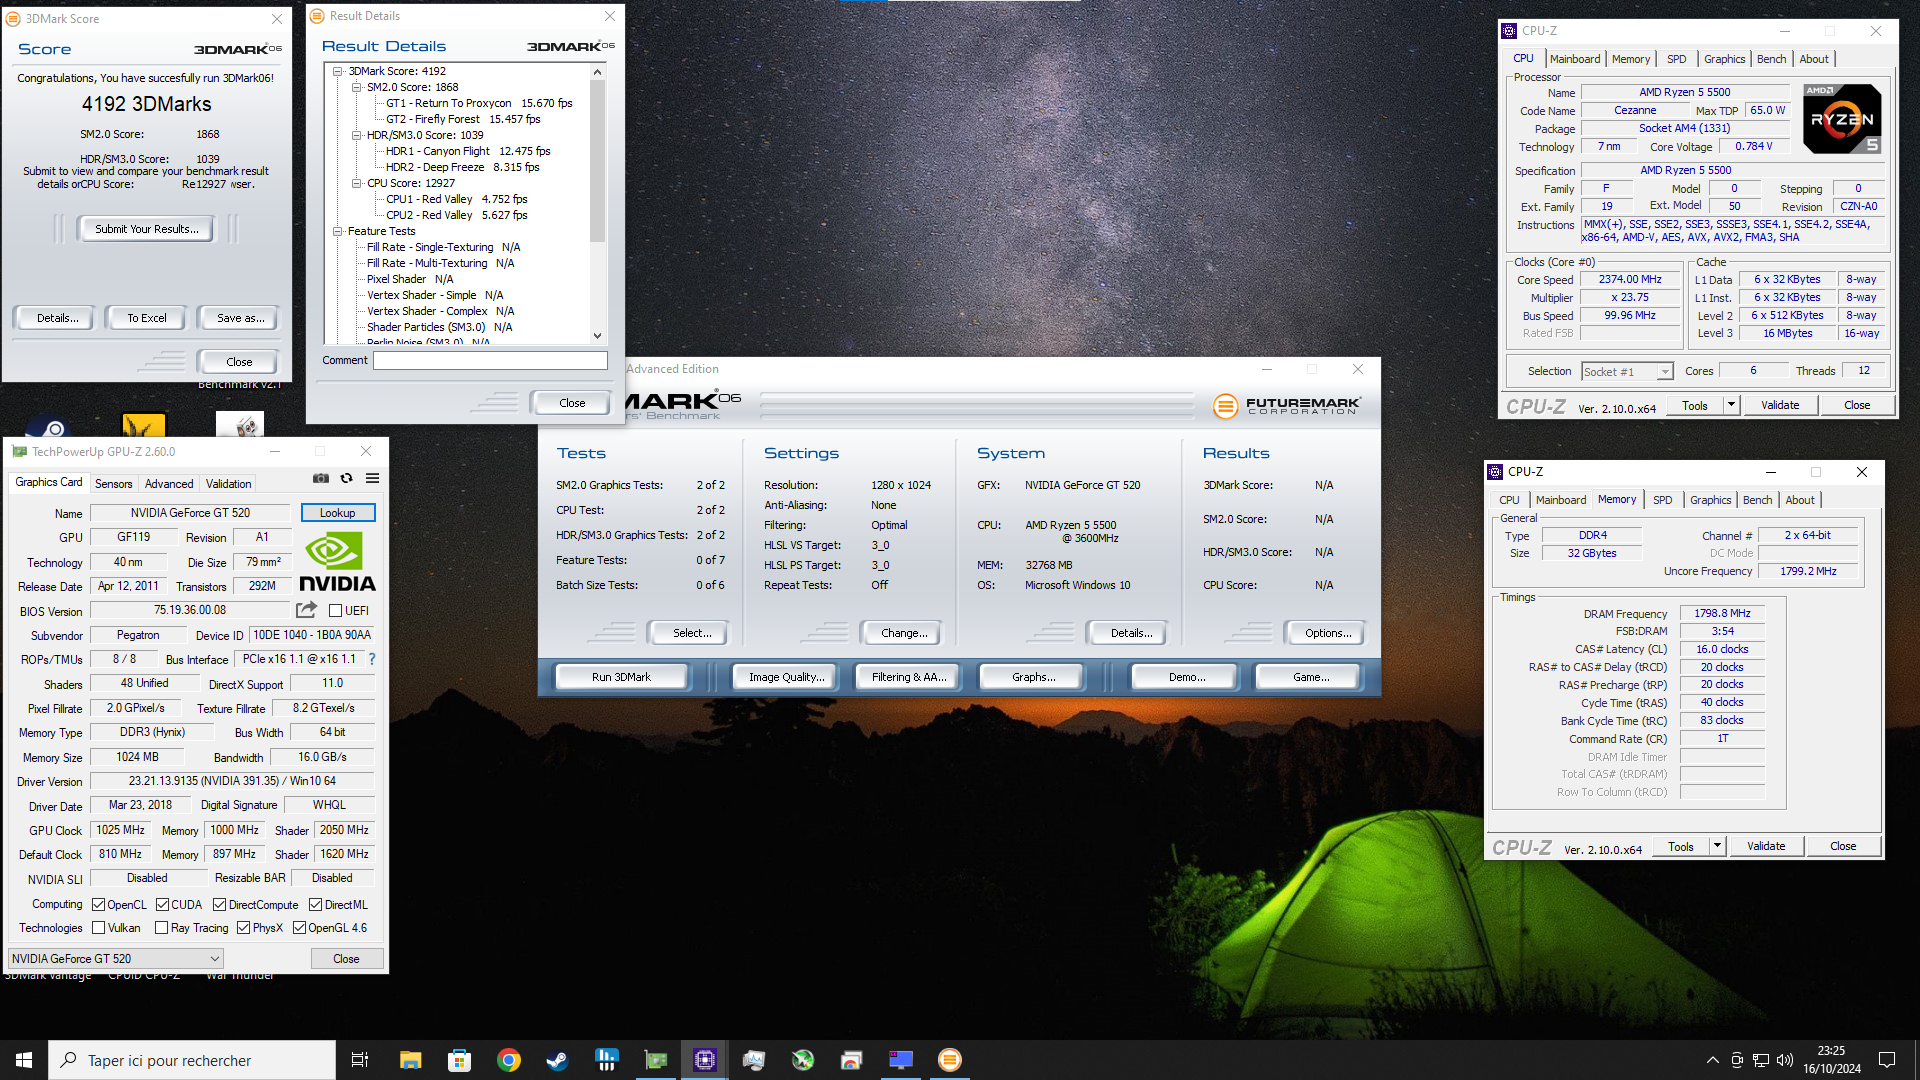Image resolution: width=1920 pixels, height=1080 pixels.
Task: Click the NVIDIA logo in GPU-Z
Action: (x=337, y=562)
